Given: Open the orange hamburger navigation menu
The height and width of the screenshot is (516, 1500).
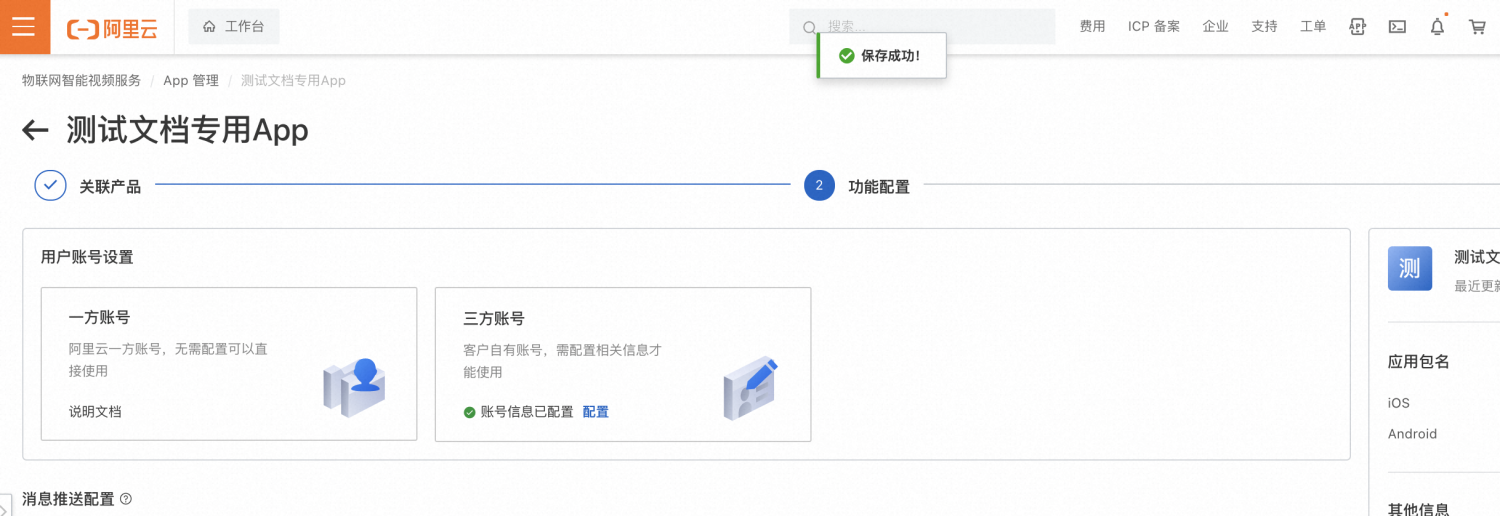Looking at the screenshot, I should [24, 27].
